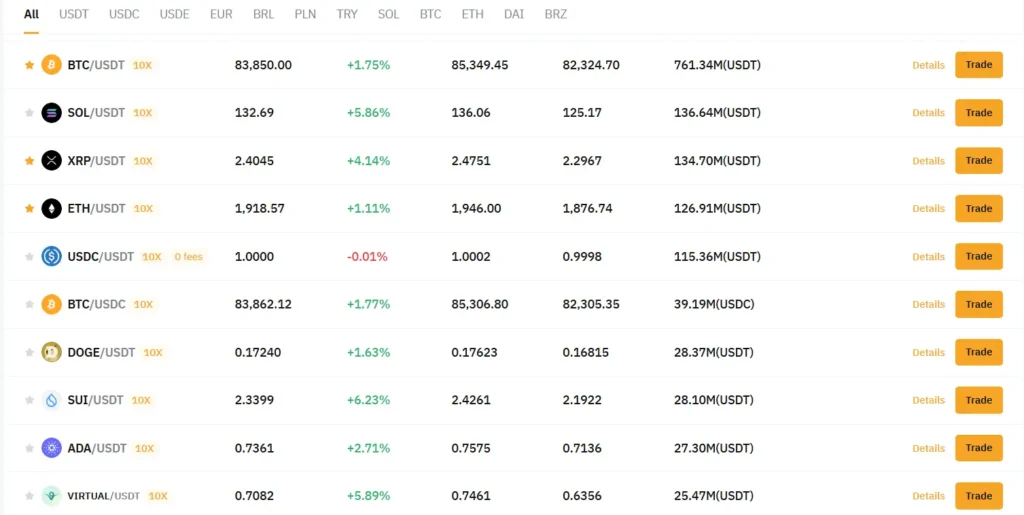Unfavorite ETH/USDT with its star

(29, 208)
